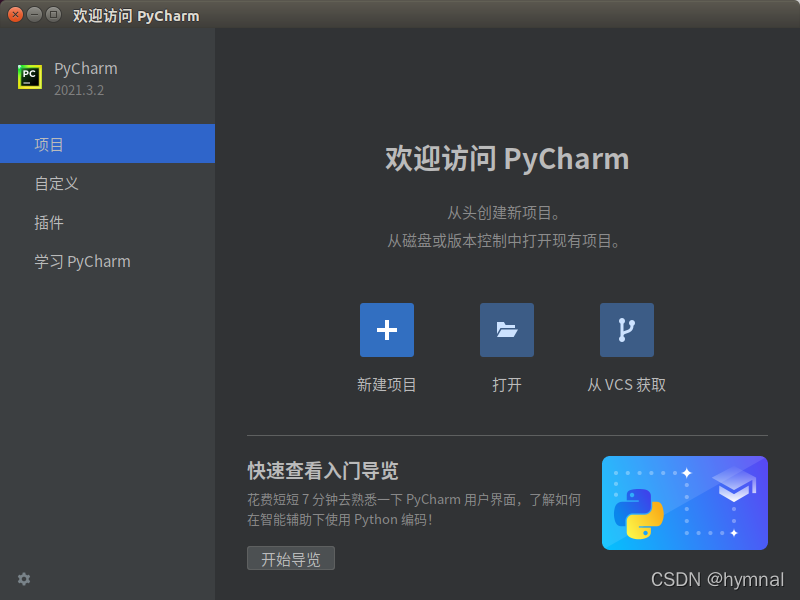This screenshot has height=600, width=800.
Task: Click the PyCharm name in sidebar header
Action: (86, 69)
